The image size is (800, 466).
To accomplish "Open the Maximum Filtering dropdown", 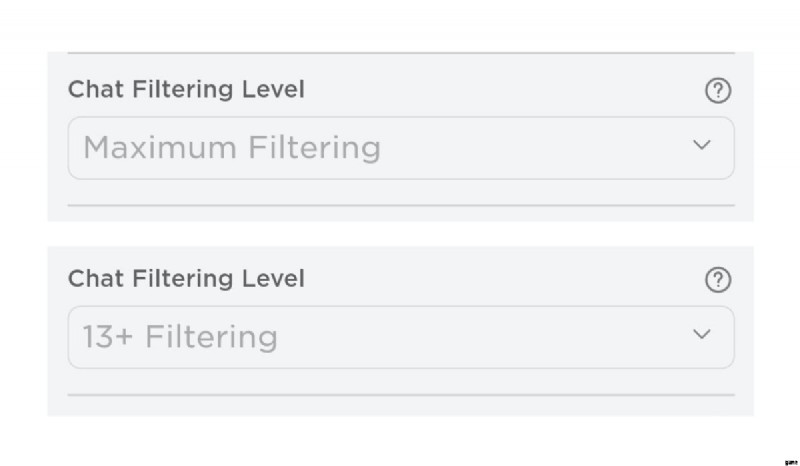I will click(400, 148).
